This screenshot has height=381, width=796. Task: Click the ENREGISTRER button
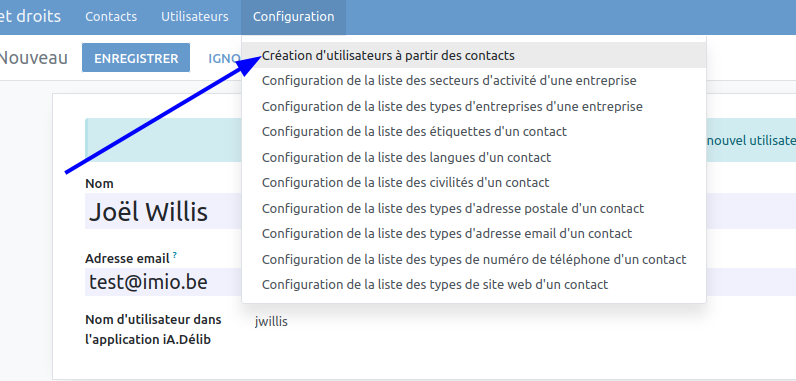pos(136,58)
